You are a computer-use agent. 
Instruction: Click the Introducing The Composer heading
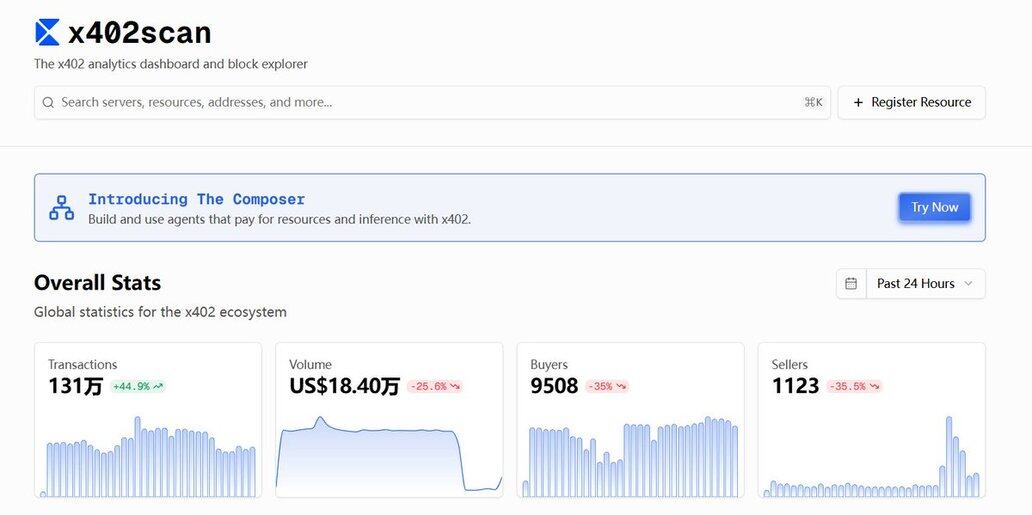click(x=196, y=199)
